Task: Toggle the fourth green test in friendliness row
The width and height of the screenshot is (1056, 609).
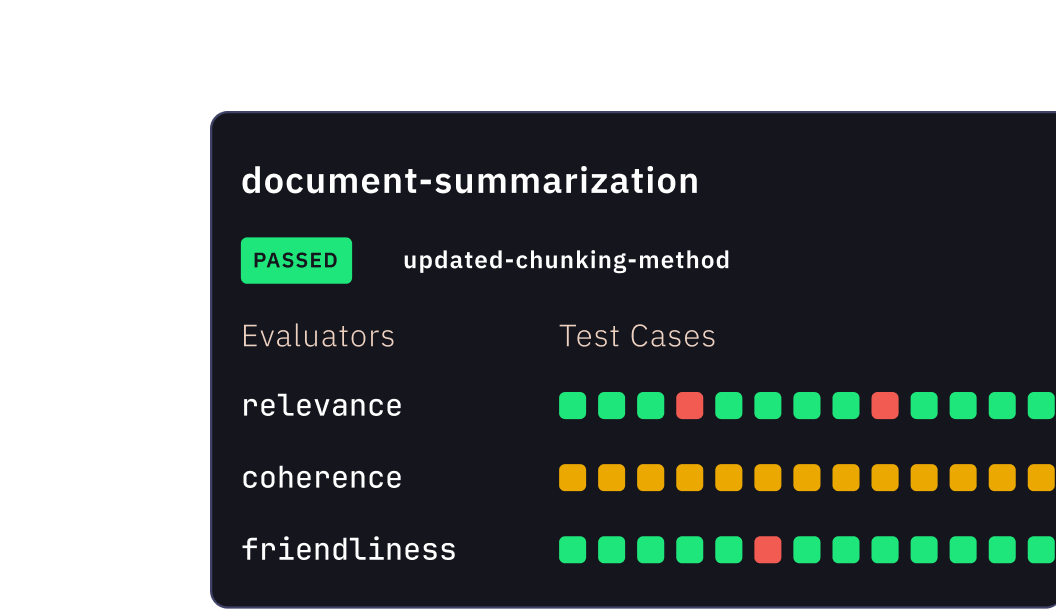Action: (x=689, y=549)
